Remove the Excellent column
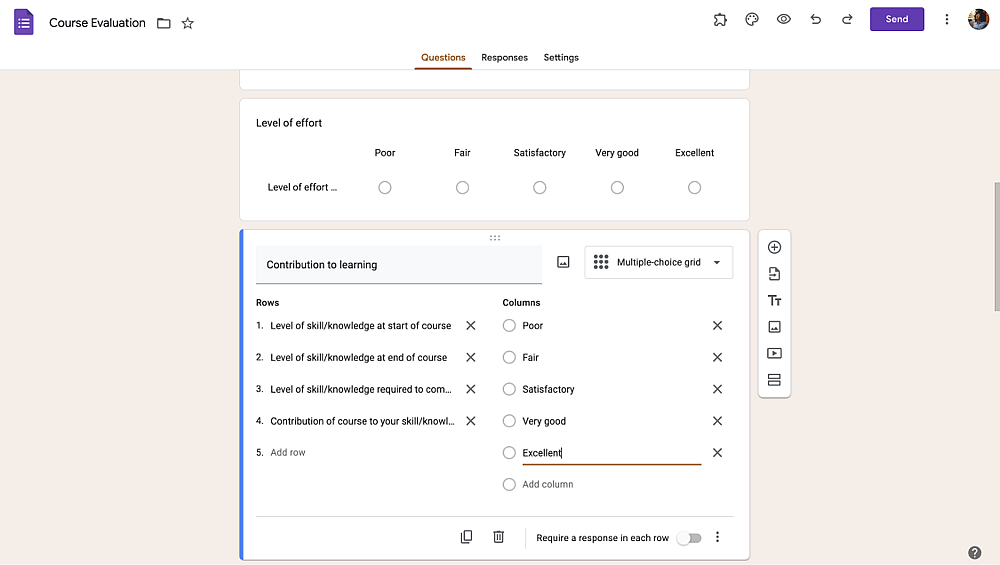Viewport: 1000px width, 565px height. tap(717, 453)
